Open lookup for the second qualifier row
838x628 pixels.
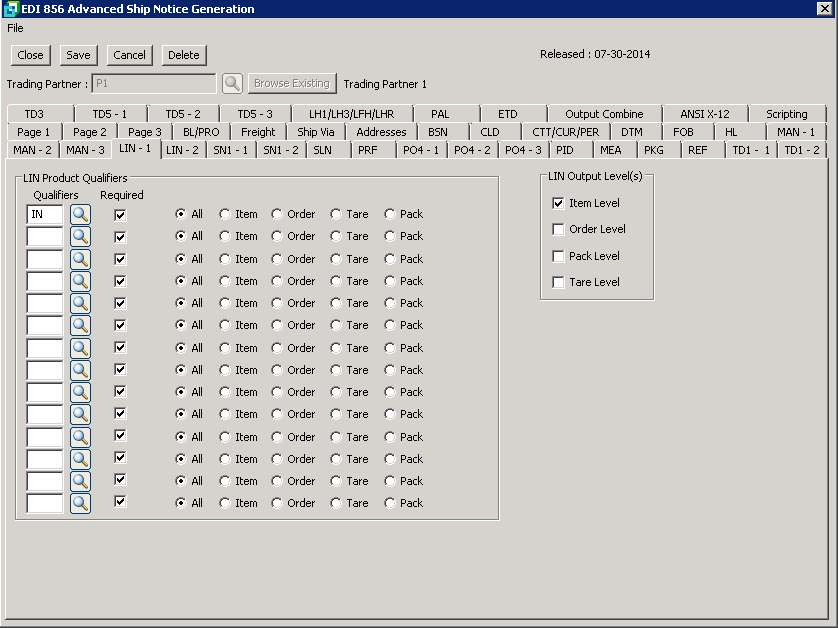80,237
